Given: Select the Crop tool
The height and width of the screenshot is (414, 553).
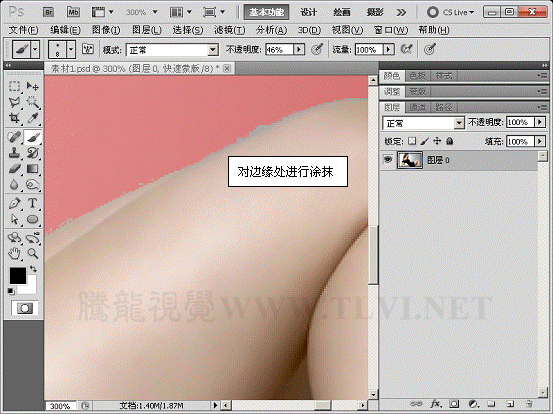Looking at the screenshot, I should pyautogui.click(x=14, y=118).
